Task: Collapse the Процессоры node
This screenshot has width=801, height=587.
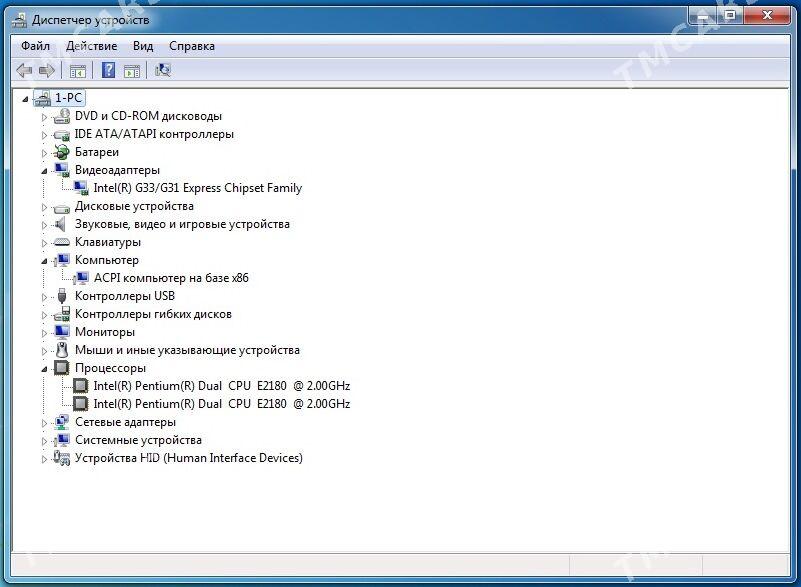Action: [44, 369]
